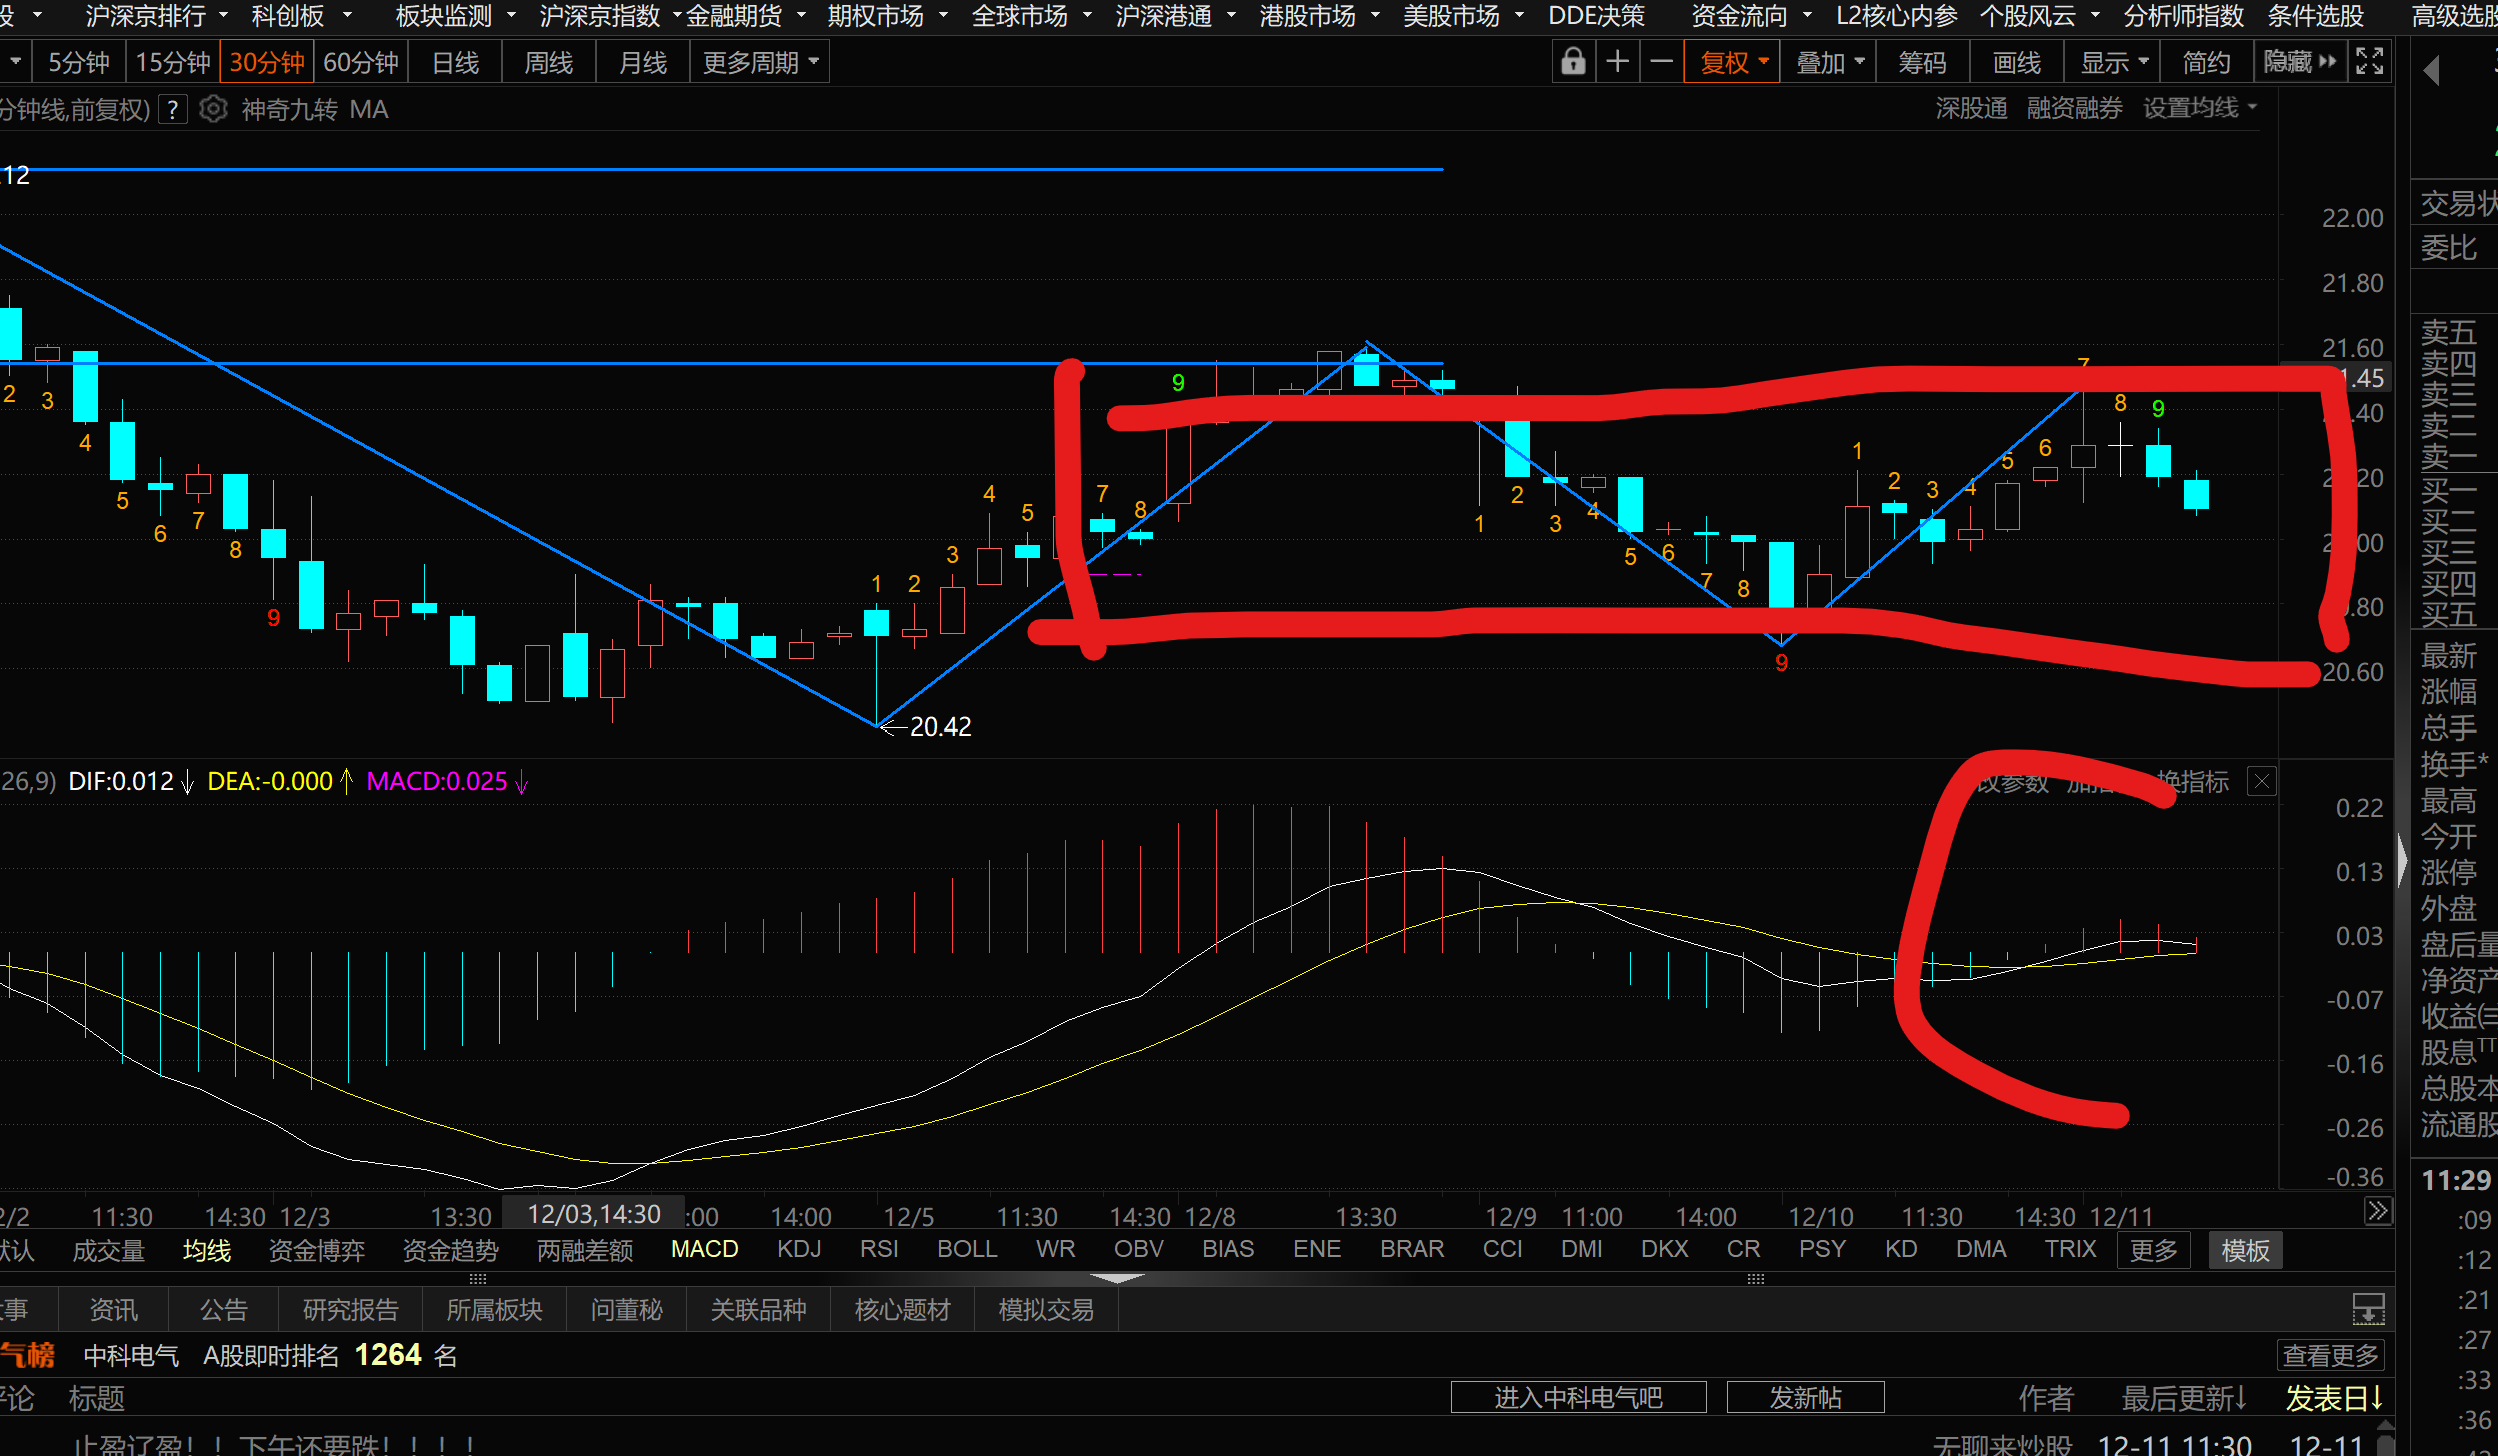This screenshot has width=2498, height=1456.
Task: Switch to the 60分钟 period tab
Action: 361,62
